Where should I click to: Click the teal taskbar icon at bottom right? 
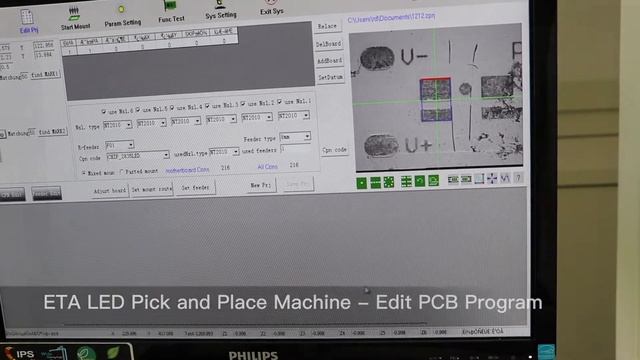546,352
